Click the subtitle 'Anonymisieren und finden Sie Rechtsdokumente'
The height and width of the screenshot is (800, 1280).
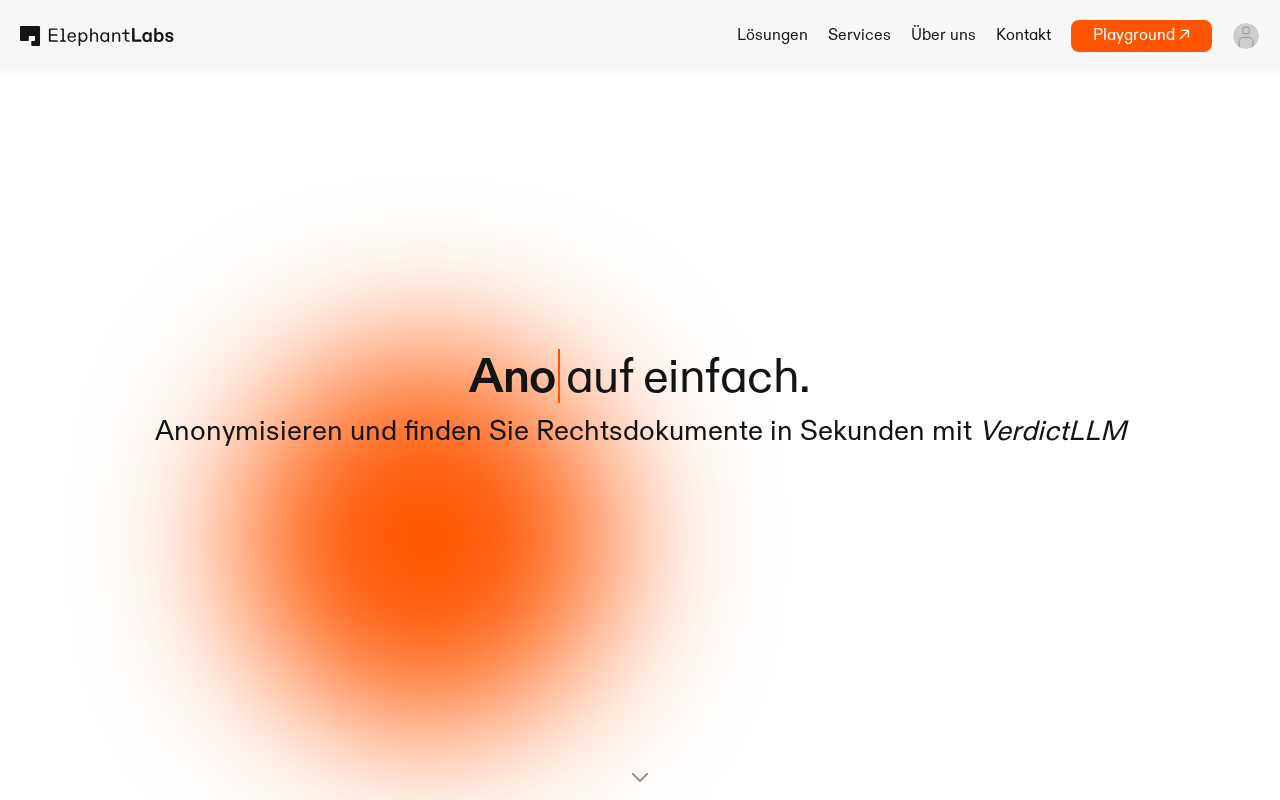458,431
